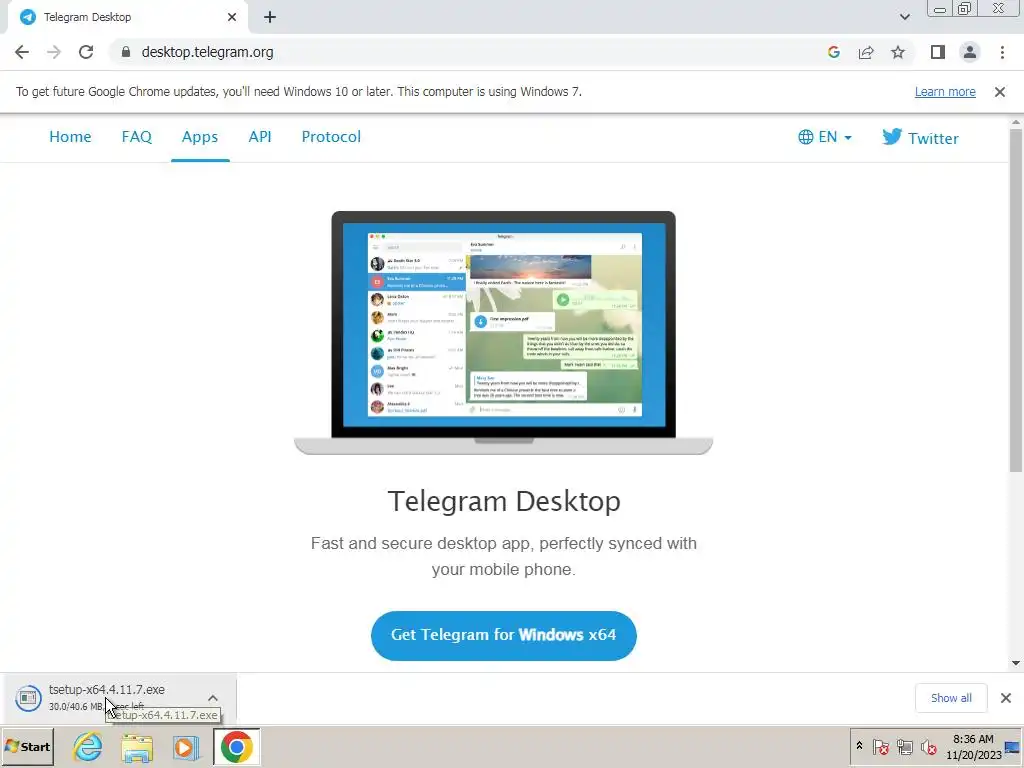Open Windows Explorer folder on taskbar

[x=136, y=747]
